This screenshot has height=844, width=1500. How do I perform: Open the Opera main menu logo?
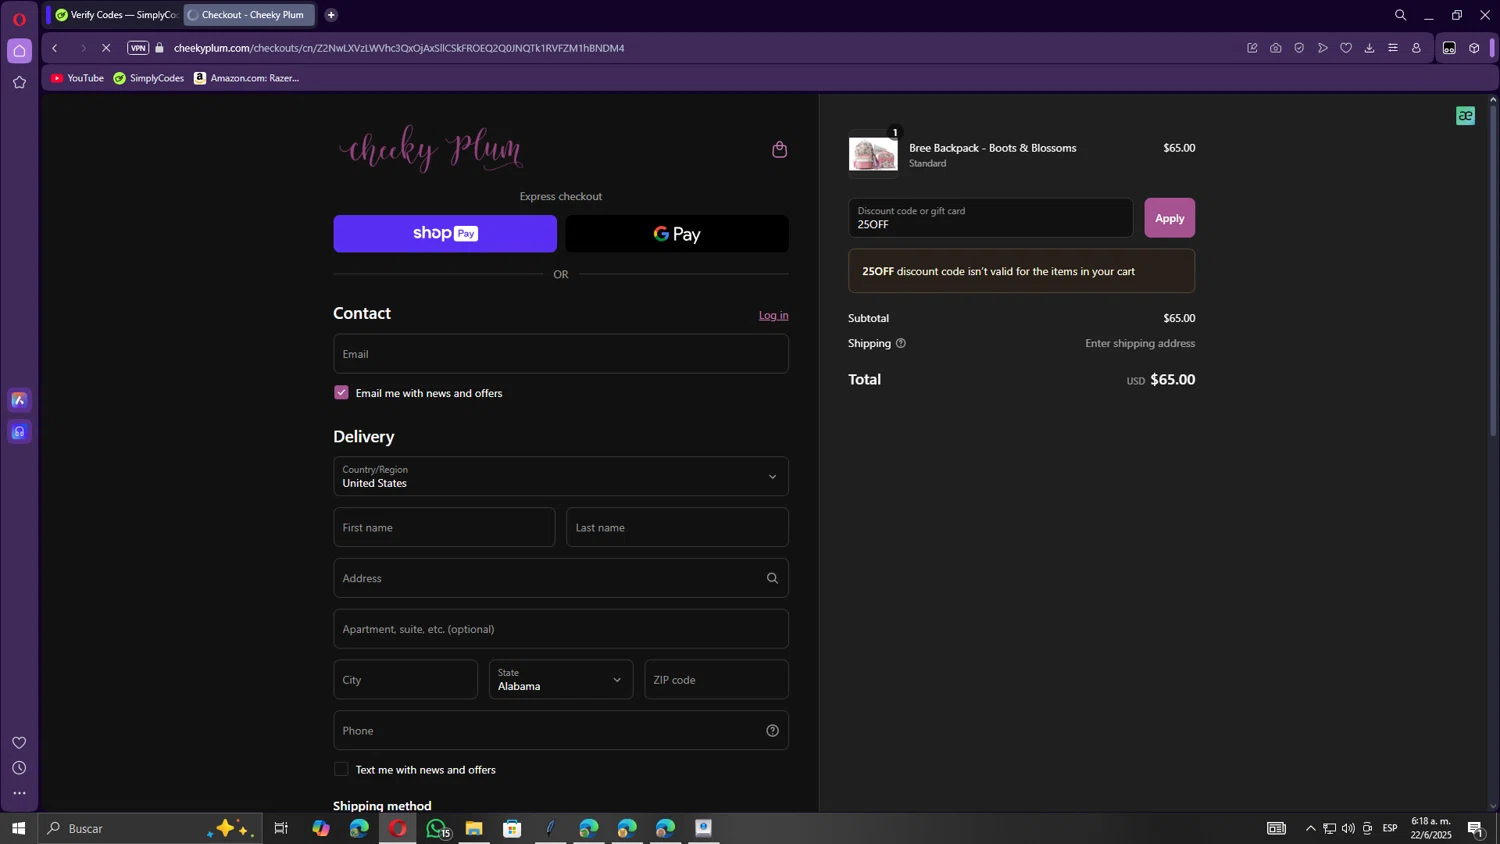19,19
